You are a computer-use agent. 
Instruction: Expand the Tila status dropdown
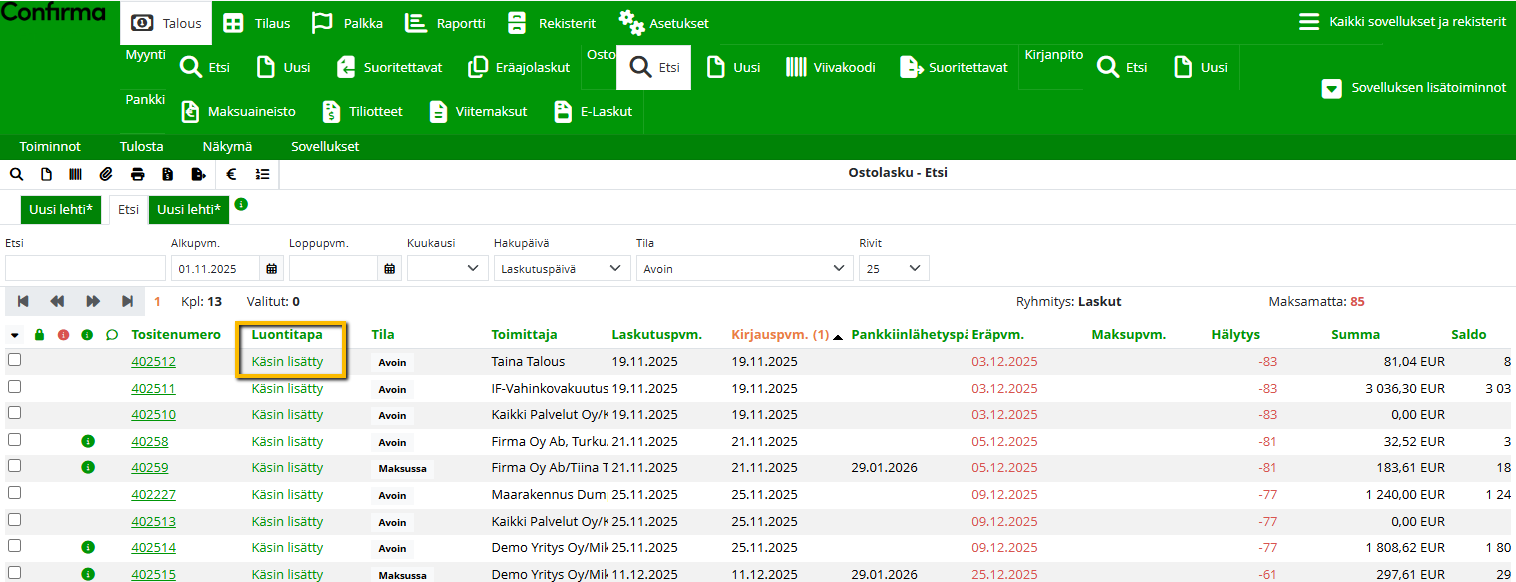point(743,268)
